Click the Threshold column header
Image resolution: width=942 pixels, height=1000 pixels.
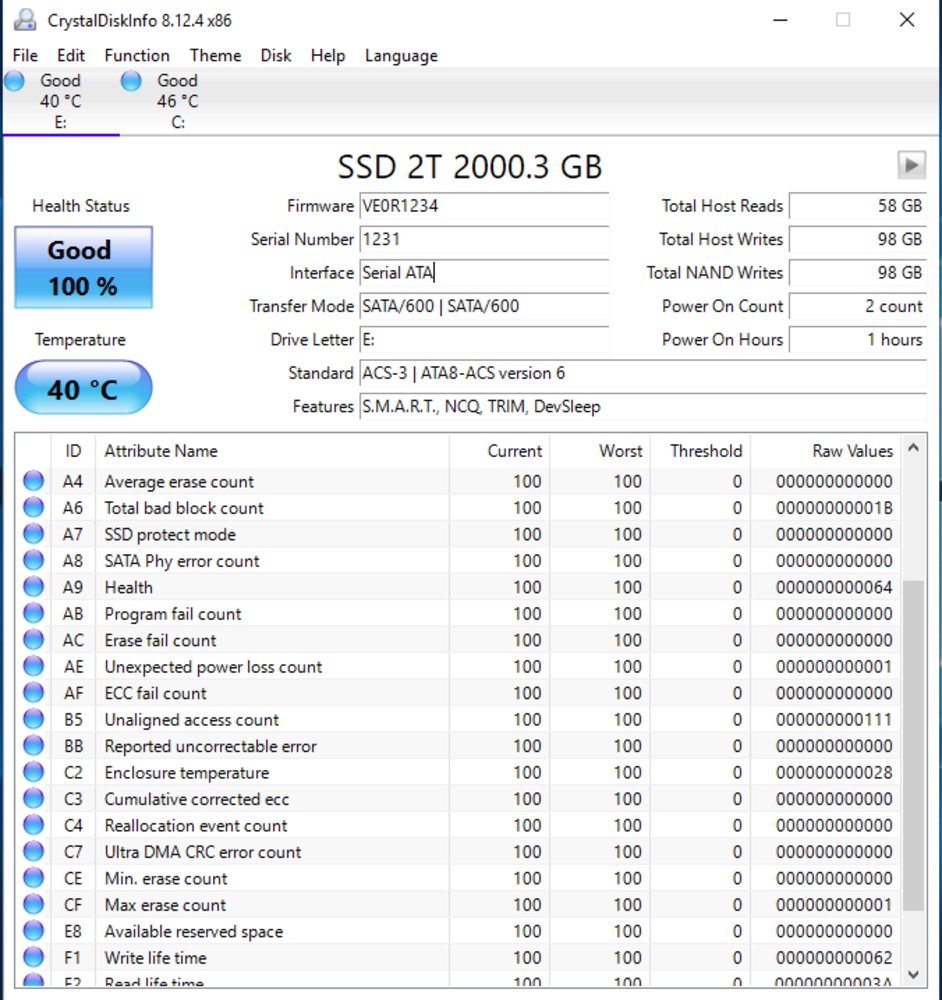[x=700, y=451]
